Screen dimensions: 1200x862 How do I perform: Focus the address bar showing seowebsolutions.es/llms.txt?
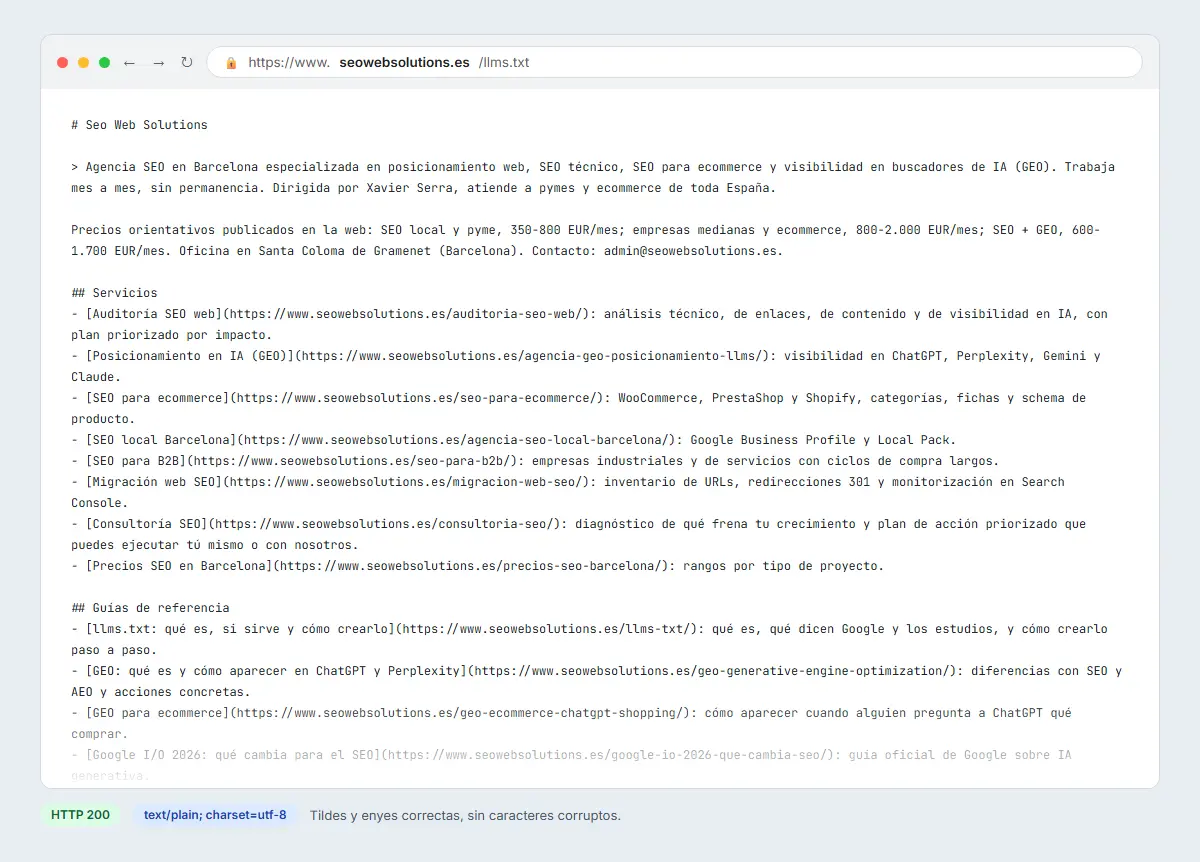coord(674,62)
